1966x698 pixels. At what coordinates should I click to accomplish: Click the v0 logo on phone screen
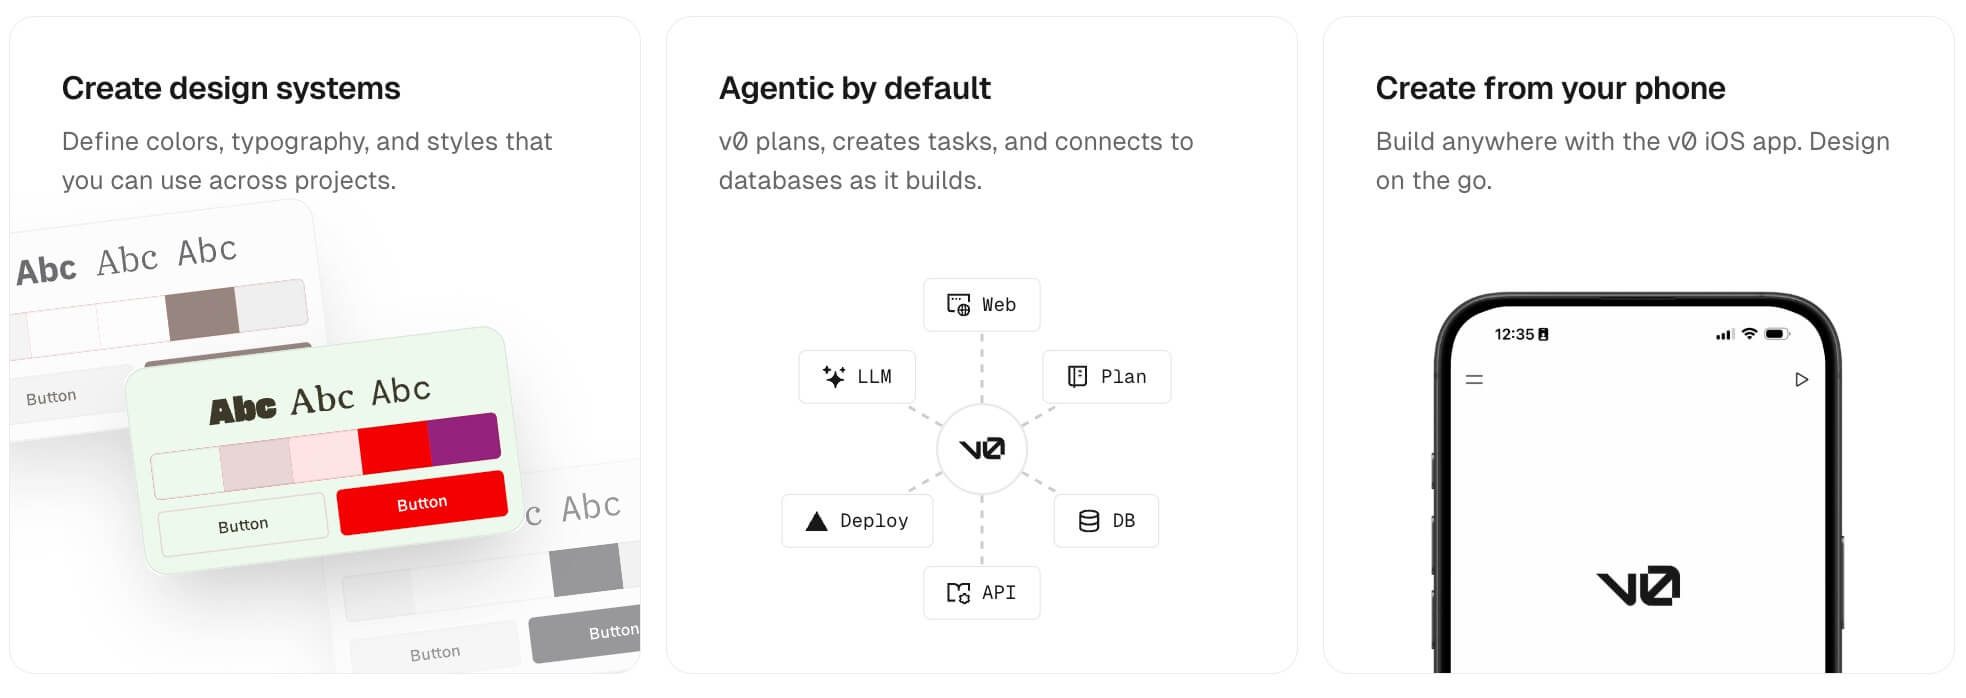(1638, 586)
